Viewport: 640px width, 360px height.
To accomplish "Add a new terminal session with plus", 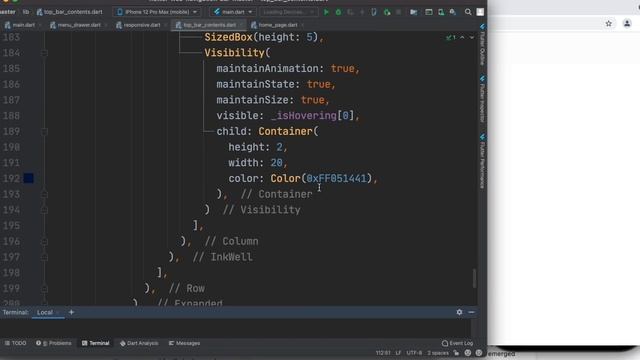I will pos(71,312).
